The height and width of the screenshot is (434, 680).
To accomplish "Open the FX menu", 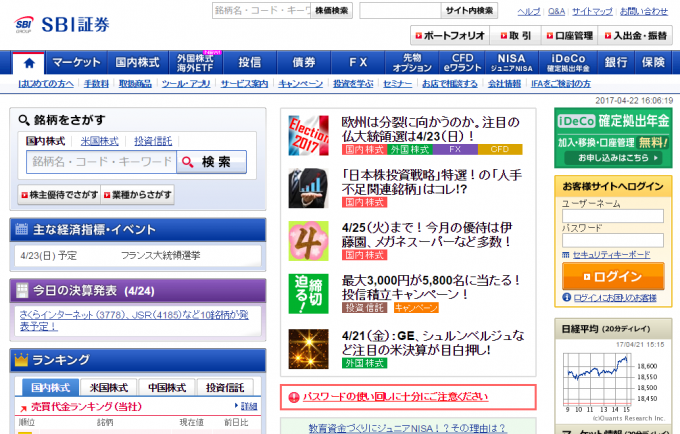I will pyautogui.click(x=358, y=62).
